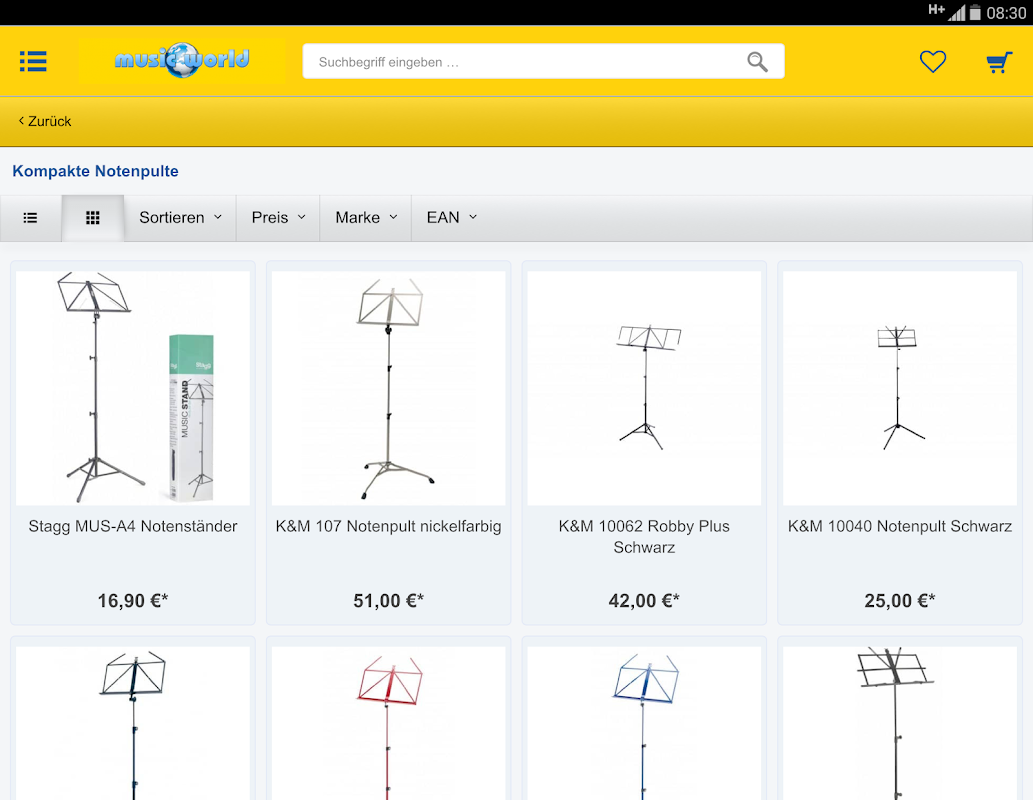The image size is (1033, 800).
Task: Open Stagg MUS-A4 Notenständer product image
Action: 132,388
